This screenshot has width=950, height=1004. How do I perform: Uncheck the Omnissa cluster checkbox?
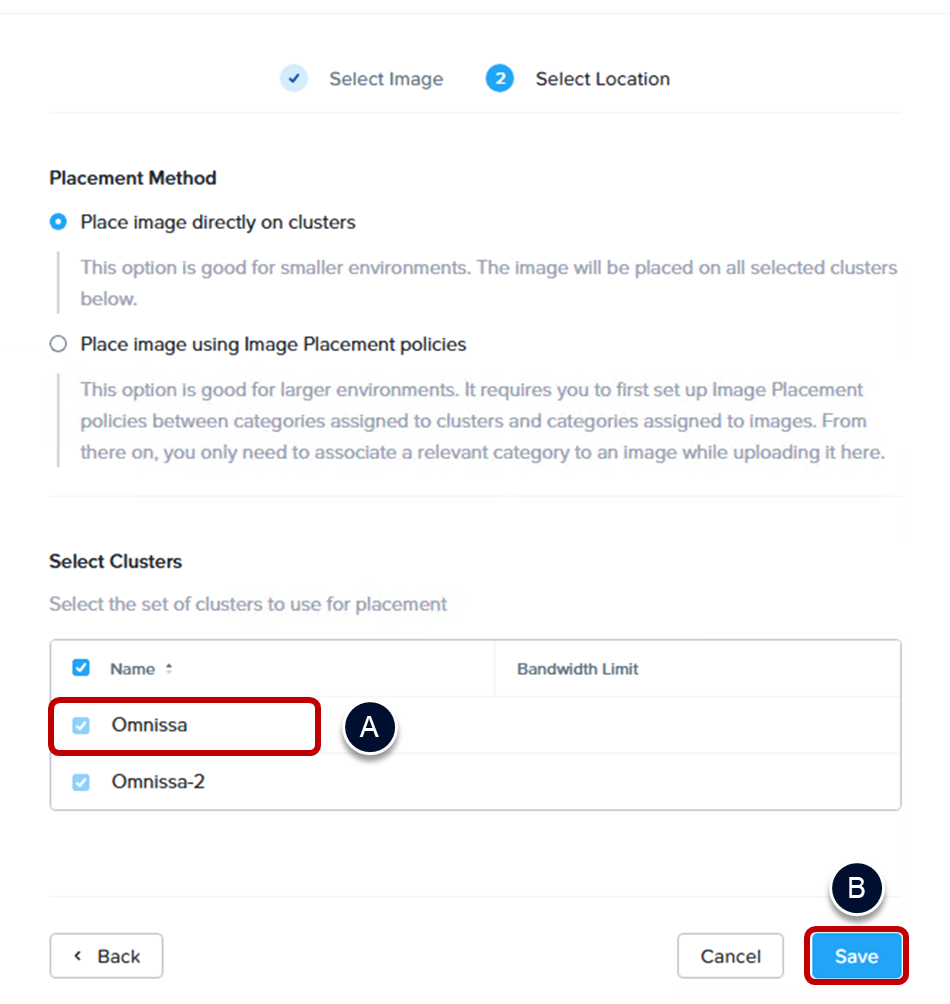click(x=81, y=726)
